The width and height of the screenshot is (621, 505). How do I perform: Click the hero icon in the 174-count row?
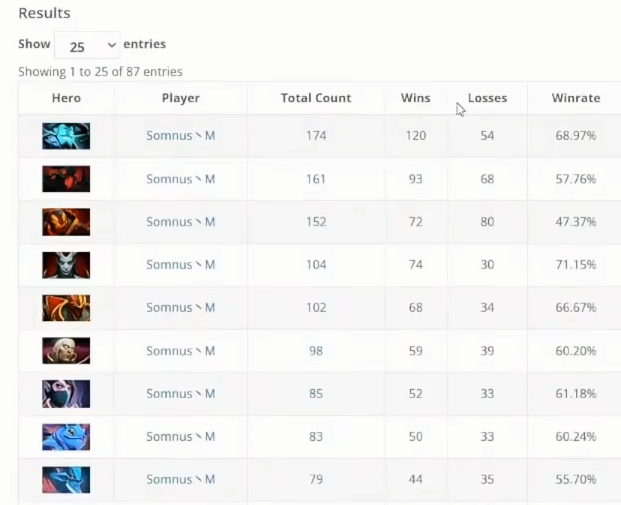[x=66, y=136]
